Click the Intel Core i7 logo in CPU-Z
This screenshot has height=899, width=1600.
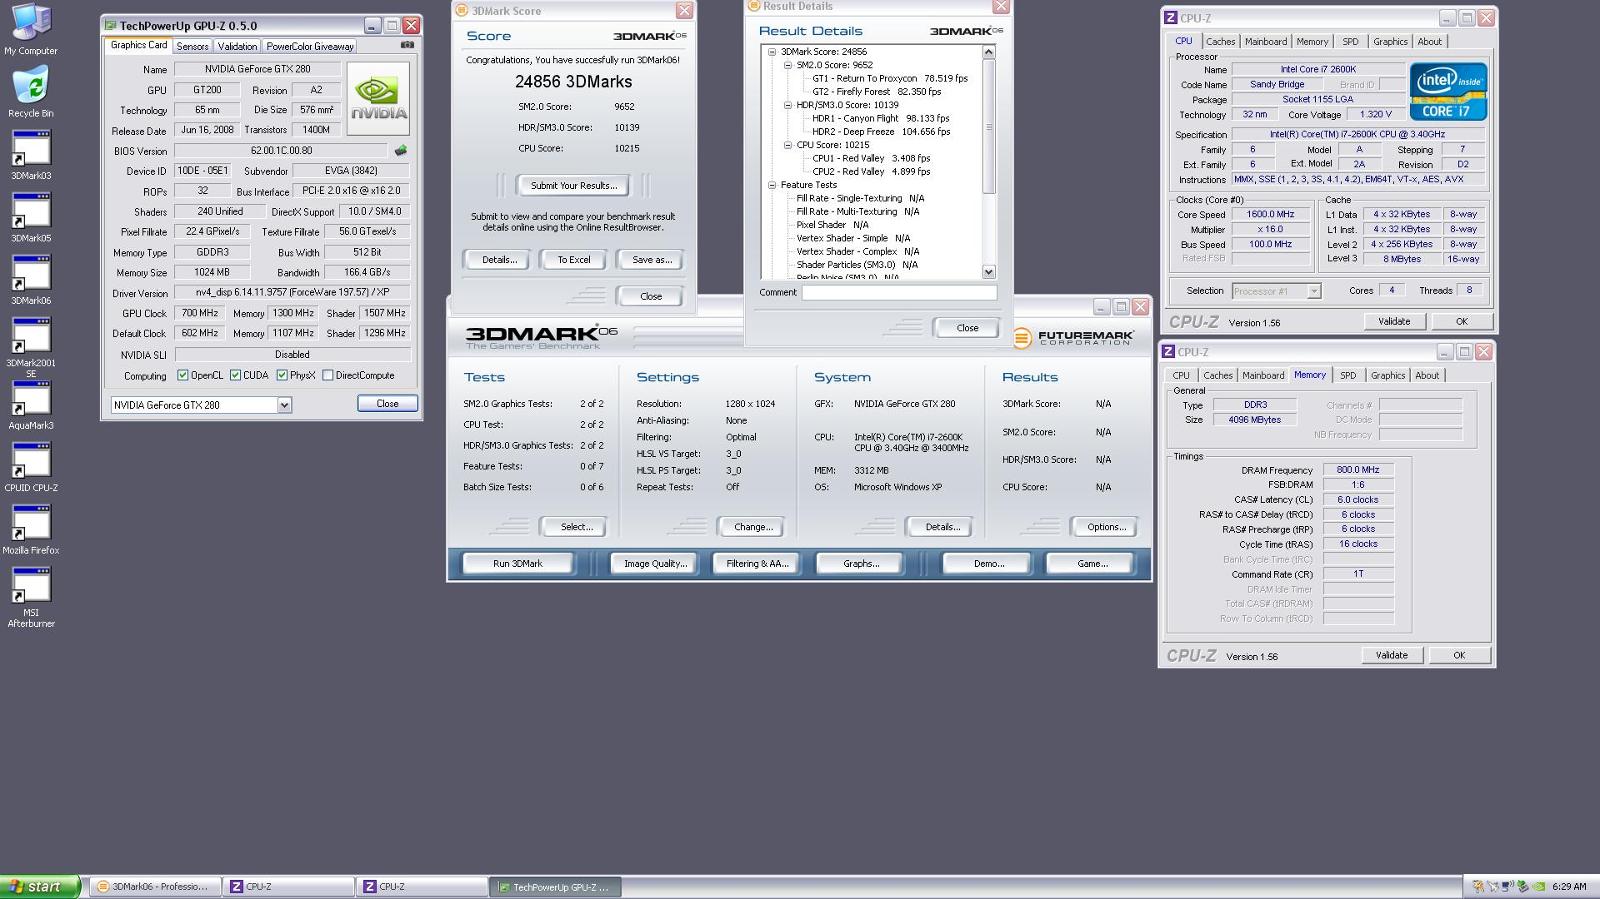(1448, 92)
